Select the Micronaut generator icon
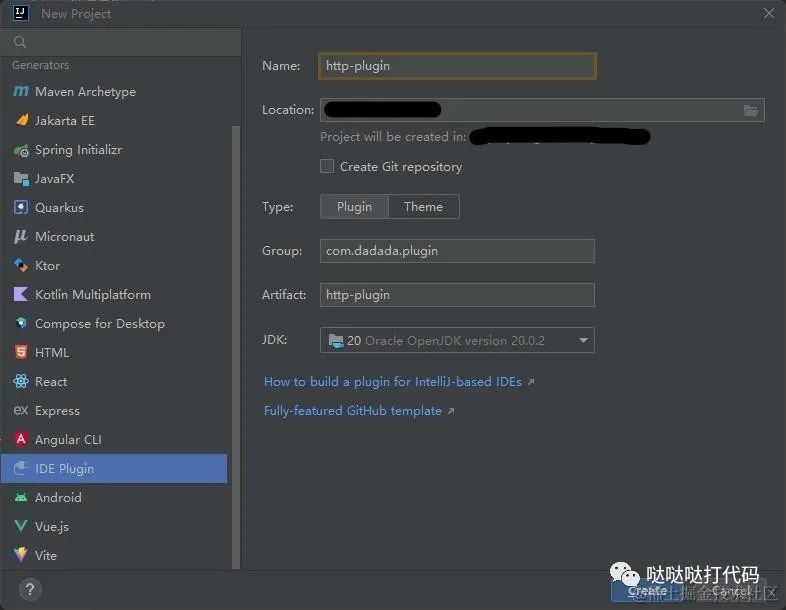The height and width of the screenshot is (610, 786). (x=21, y=236)
